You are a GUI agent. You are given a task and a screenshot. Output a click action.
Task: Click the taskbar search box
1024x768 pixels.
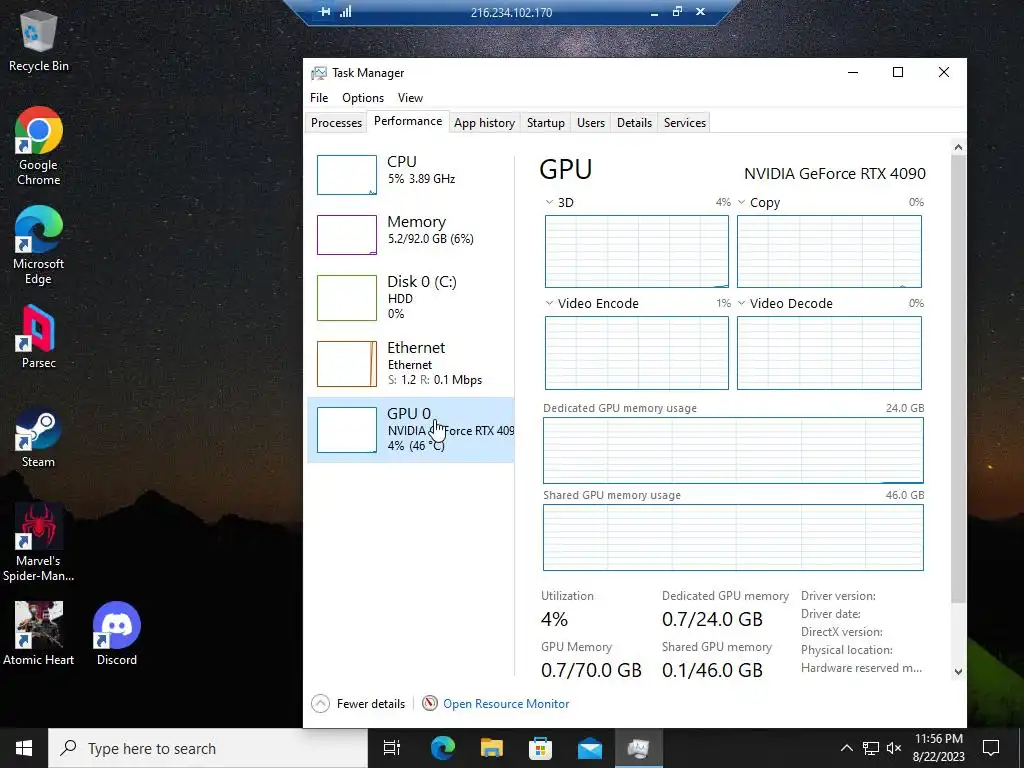click(208, 748)
